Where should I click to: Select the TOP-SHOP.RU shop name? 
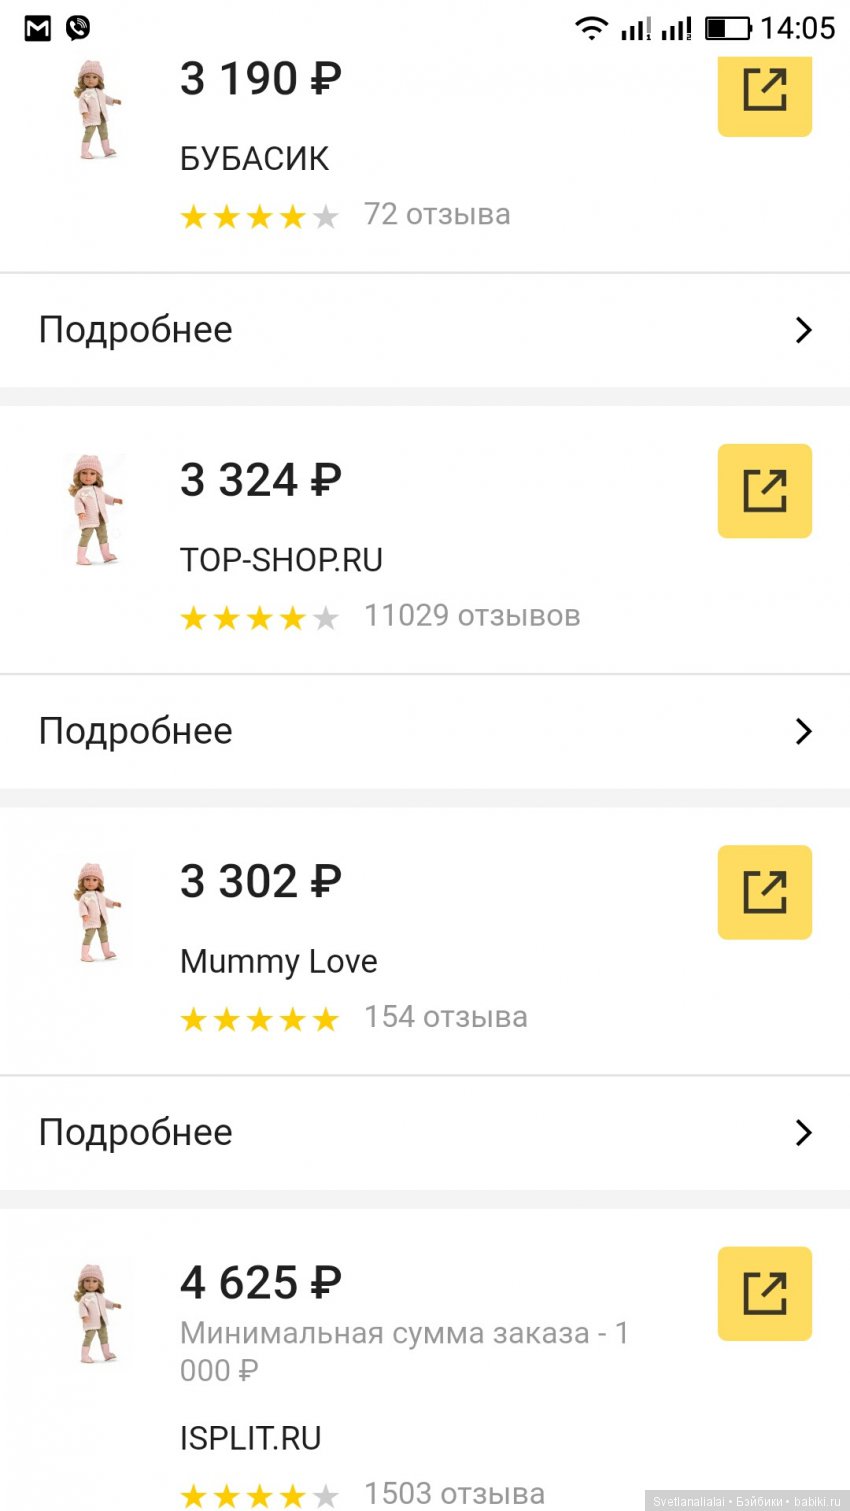point(281,560)
